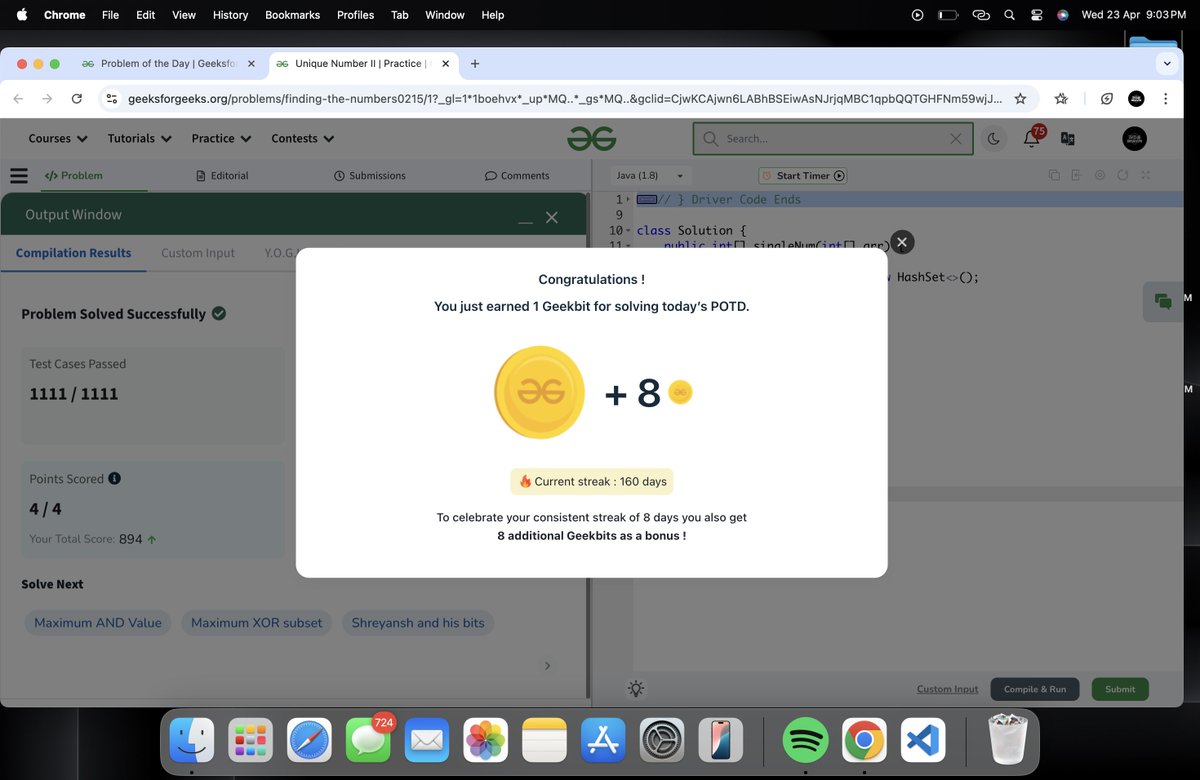Expand code fold arrow on line 1

[x=627, y=200]
